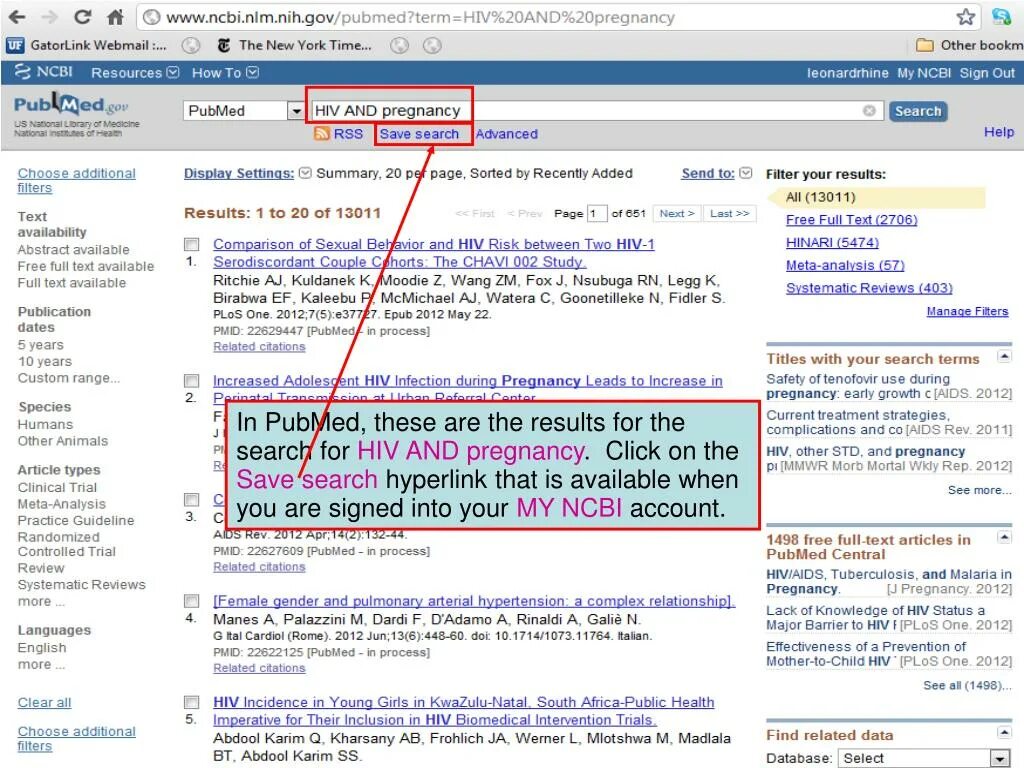The height and width of the screenshot is (768, 1024).
Task: Click Clear all filters link
Action: tap(44, 703)
